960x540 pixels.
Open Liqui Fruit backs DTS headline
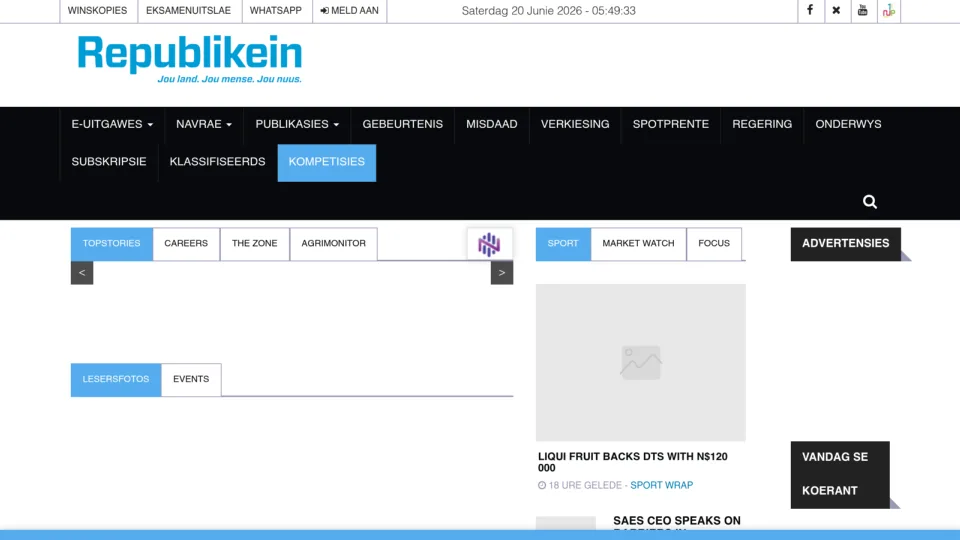(x=633, y=462)
